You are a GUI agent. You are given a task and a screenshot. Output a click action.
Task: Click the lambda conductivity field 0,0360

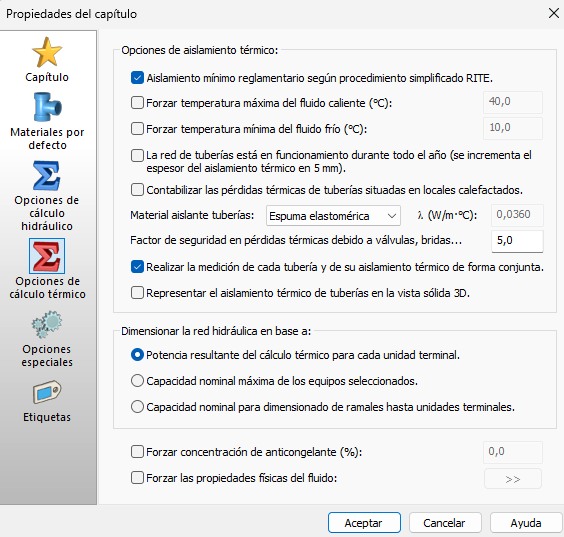coord(517,215)
